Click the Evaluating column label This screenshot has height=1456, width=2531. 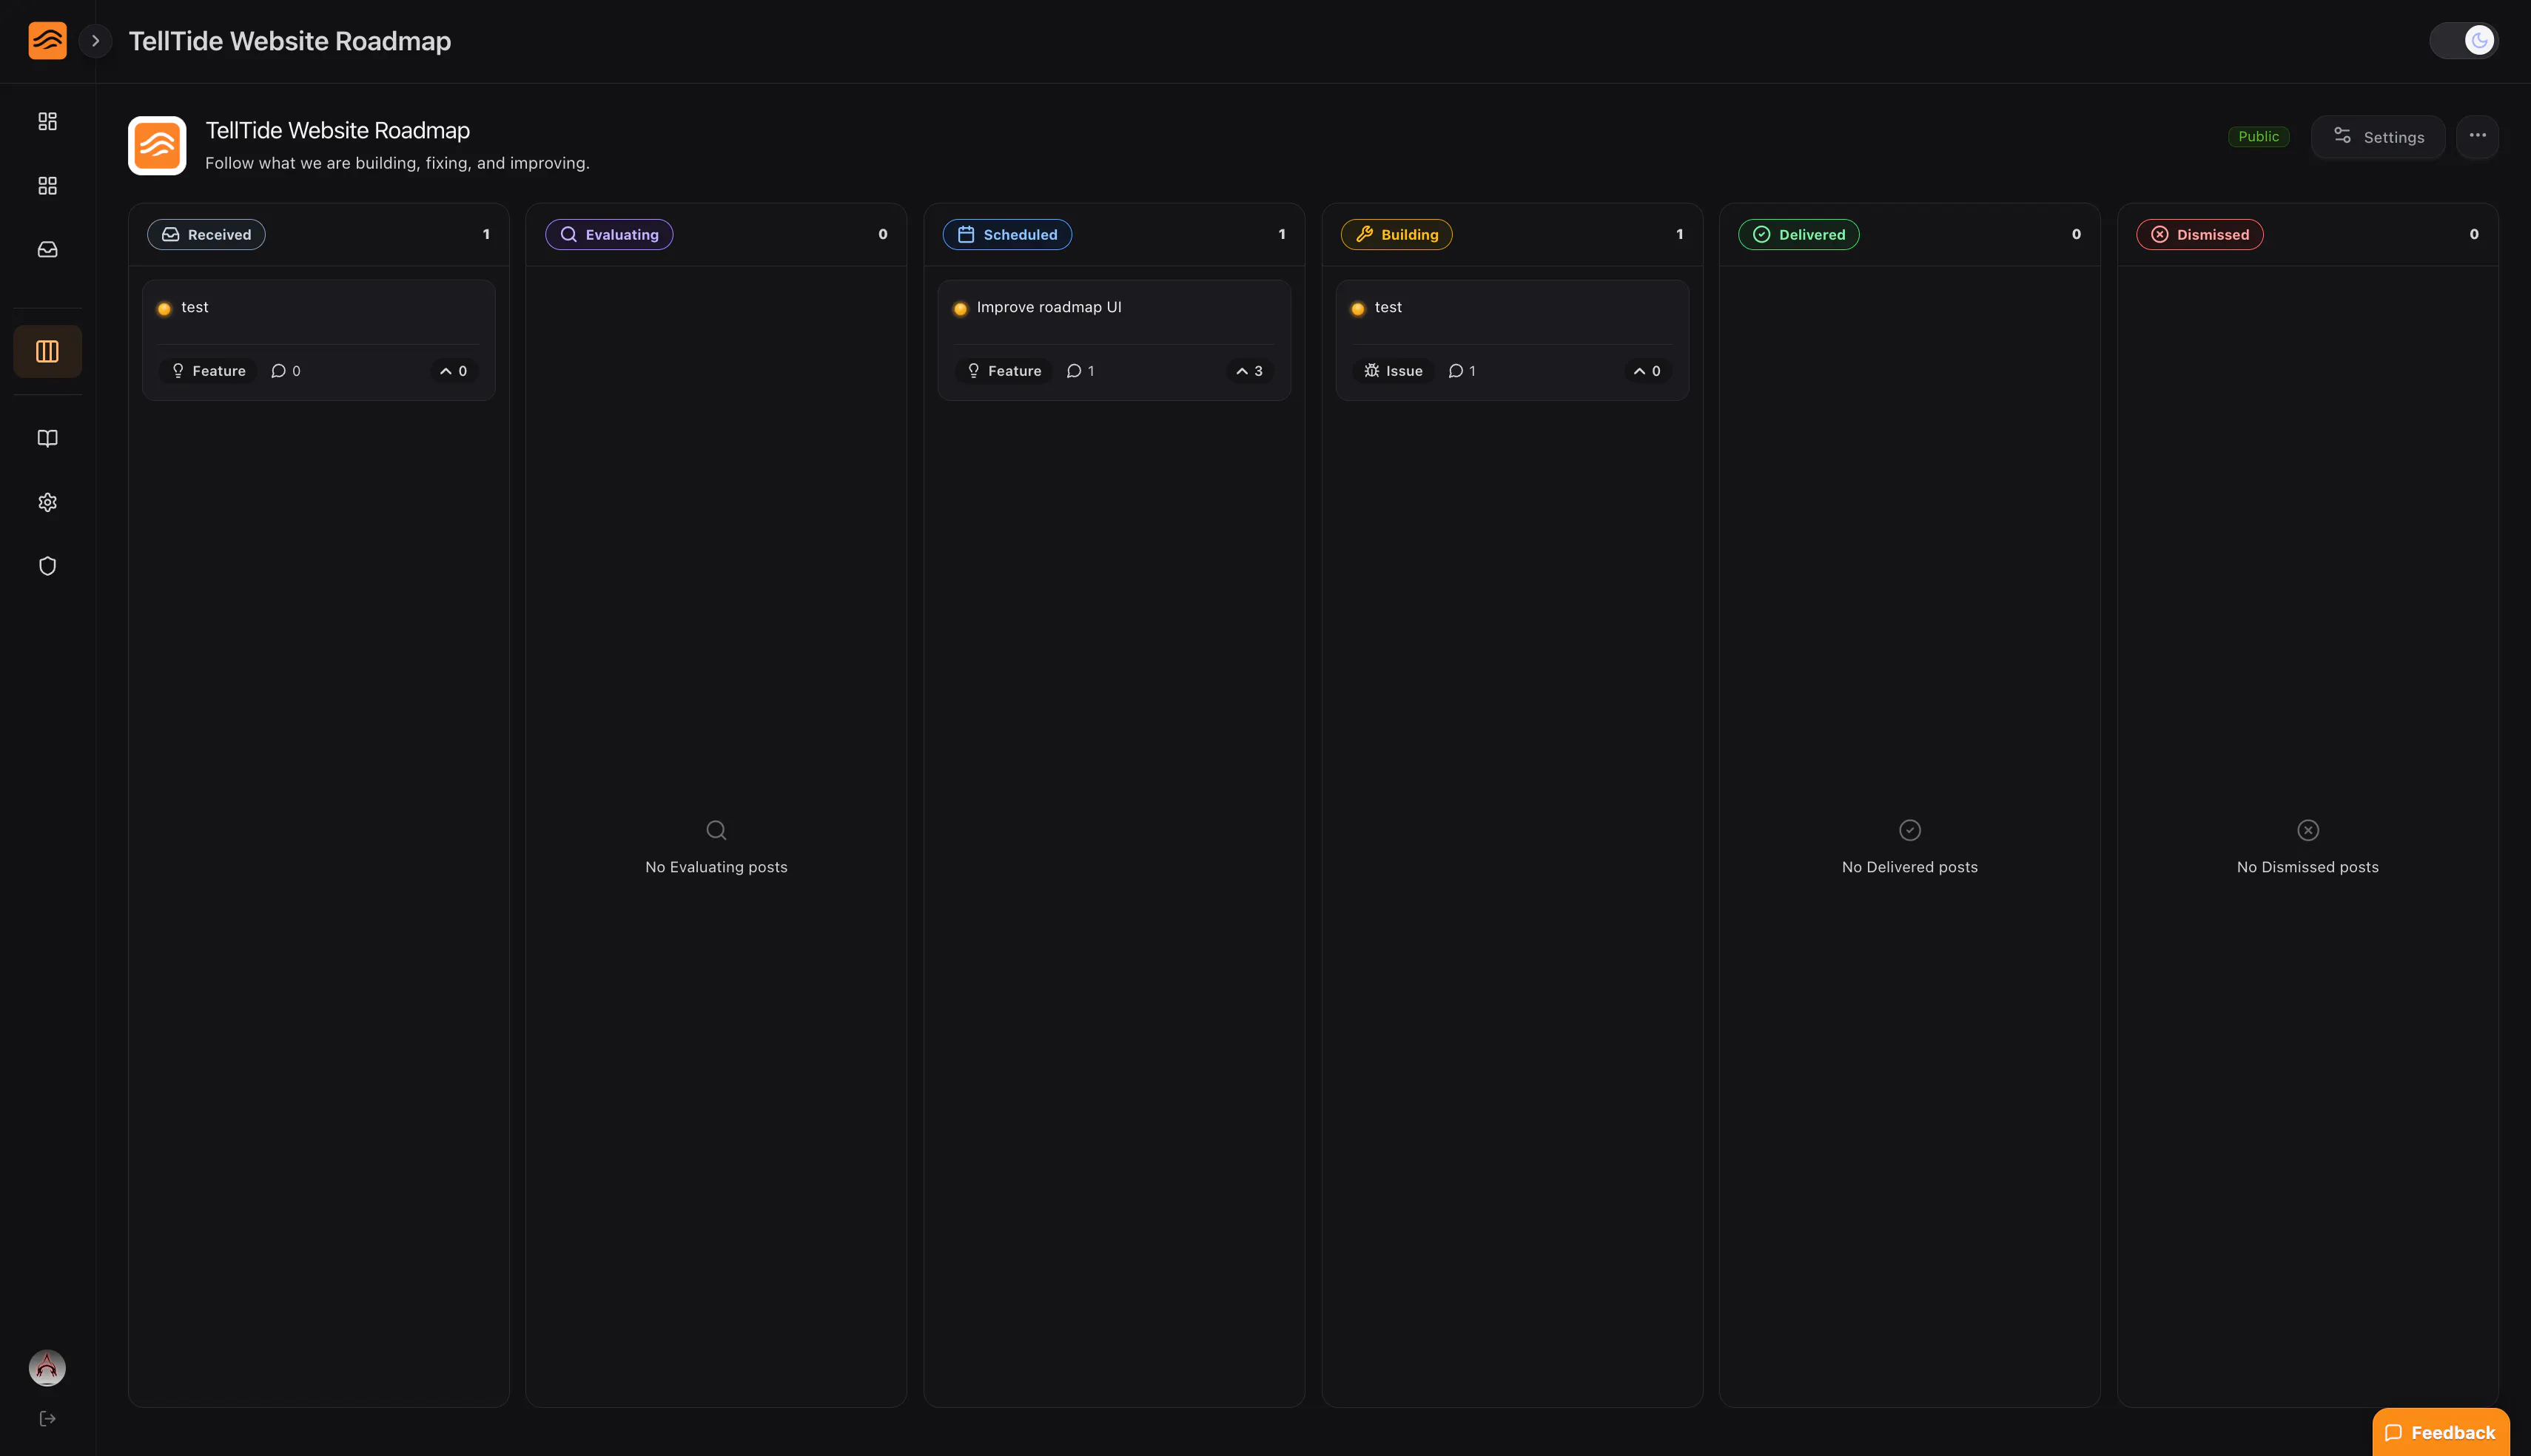coord(609,234)
